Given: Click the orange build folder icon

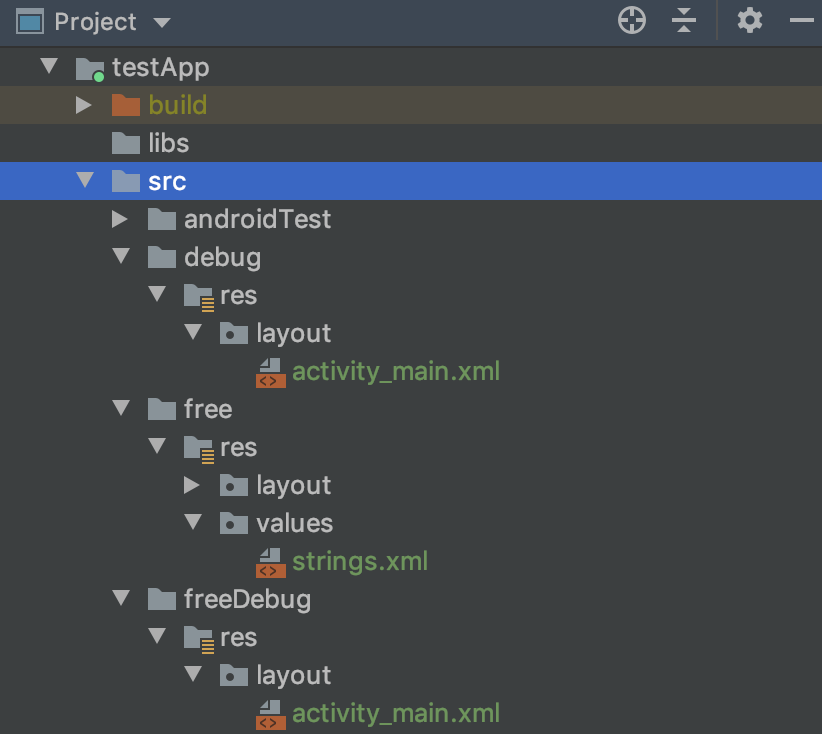Looking at the screenshot, I should (126, 105).
